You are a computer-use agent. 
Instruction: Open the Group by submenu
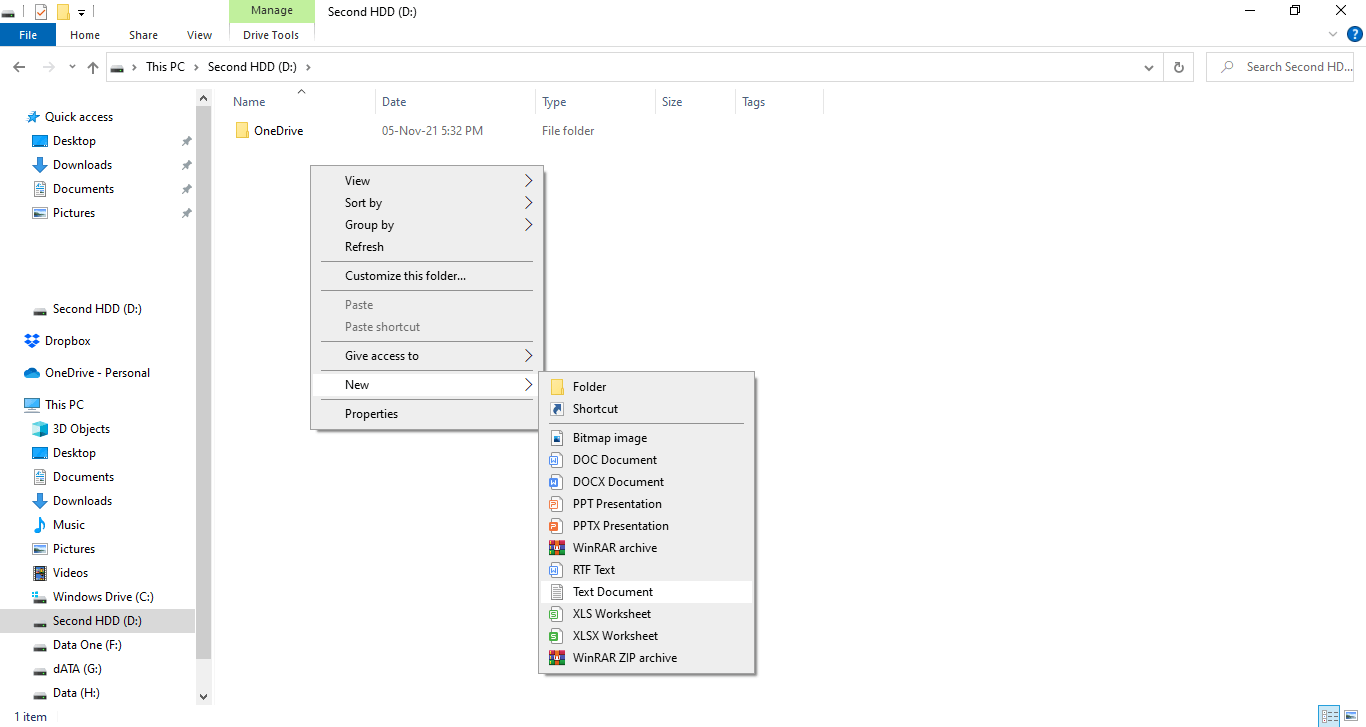427,225
